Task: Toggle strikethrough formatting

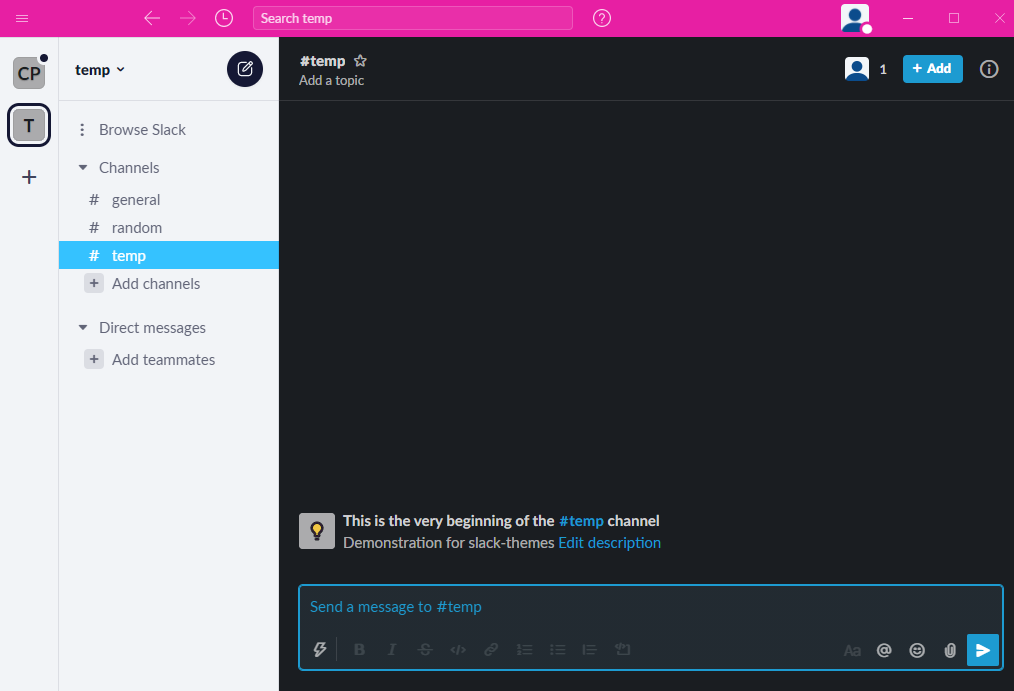Action: tap(425, 650)
